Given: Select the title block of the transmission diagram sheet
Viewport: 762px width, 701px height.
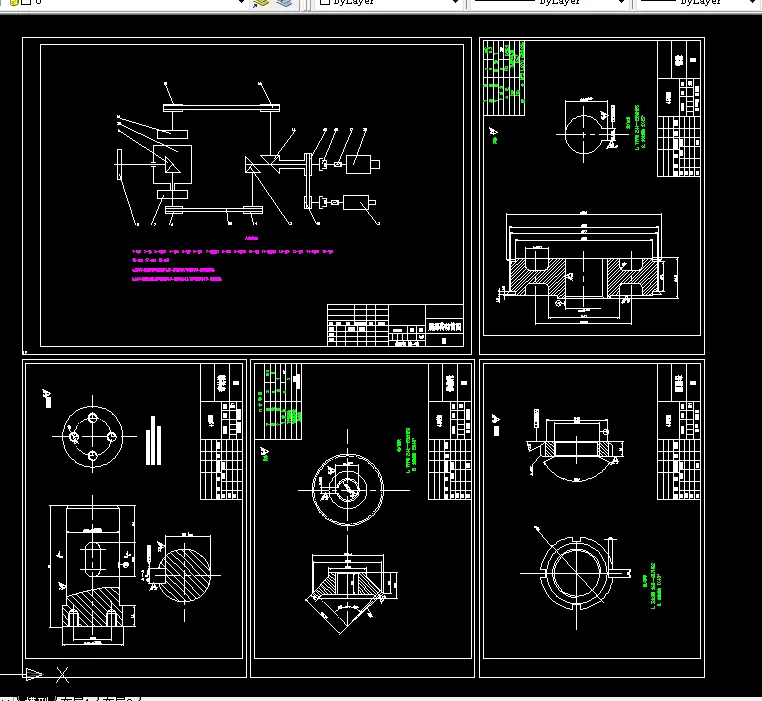Looking at the screenshot, I should (395, 325).
